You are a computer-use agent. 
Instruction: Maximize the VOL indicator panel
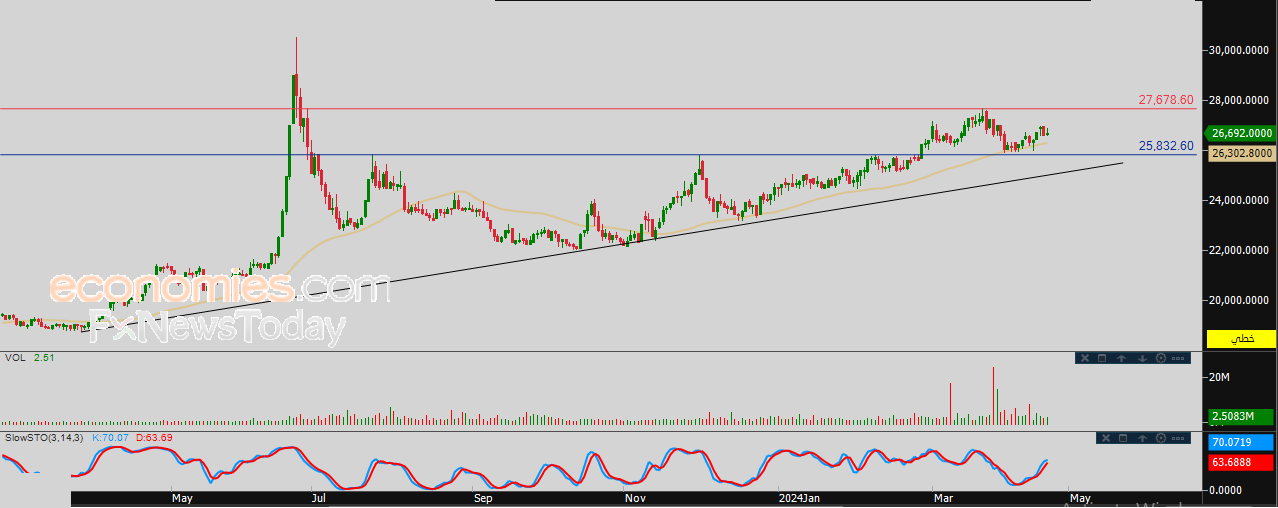[x=1102, y=358]
